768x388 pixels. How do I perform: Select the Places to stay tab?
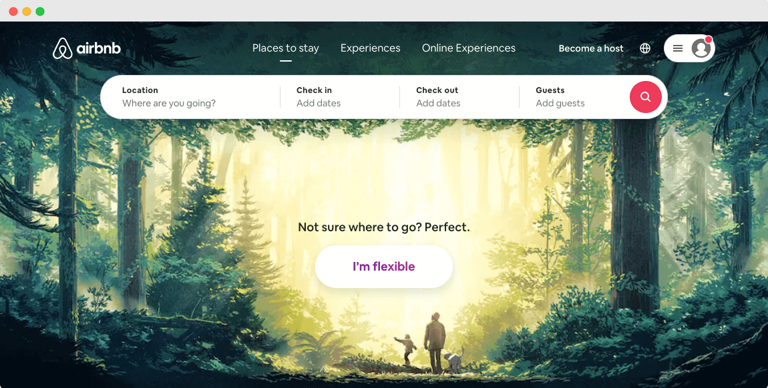click(286, 48)
